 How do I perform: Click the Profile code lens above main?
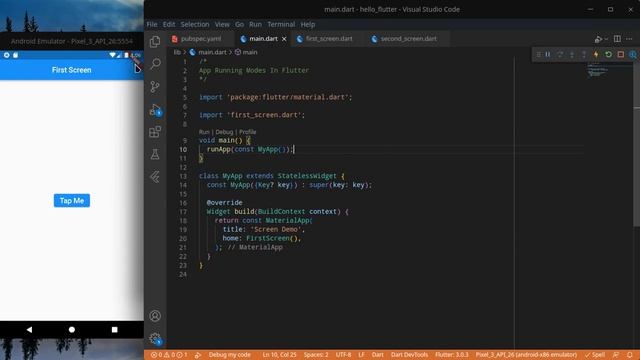247,132
